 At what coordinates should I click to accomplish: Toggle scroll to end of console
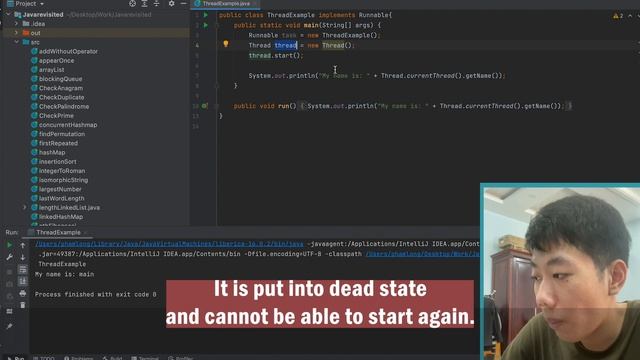[23, 281]
